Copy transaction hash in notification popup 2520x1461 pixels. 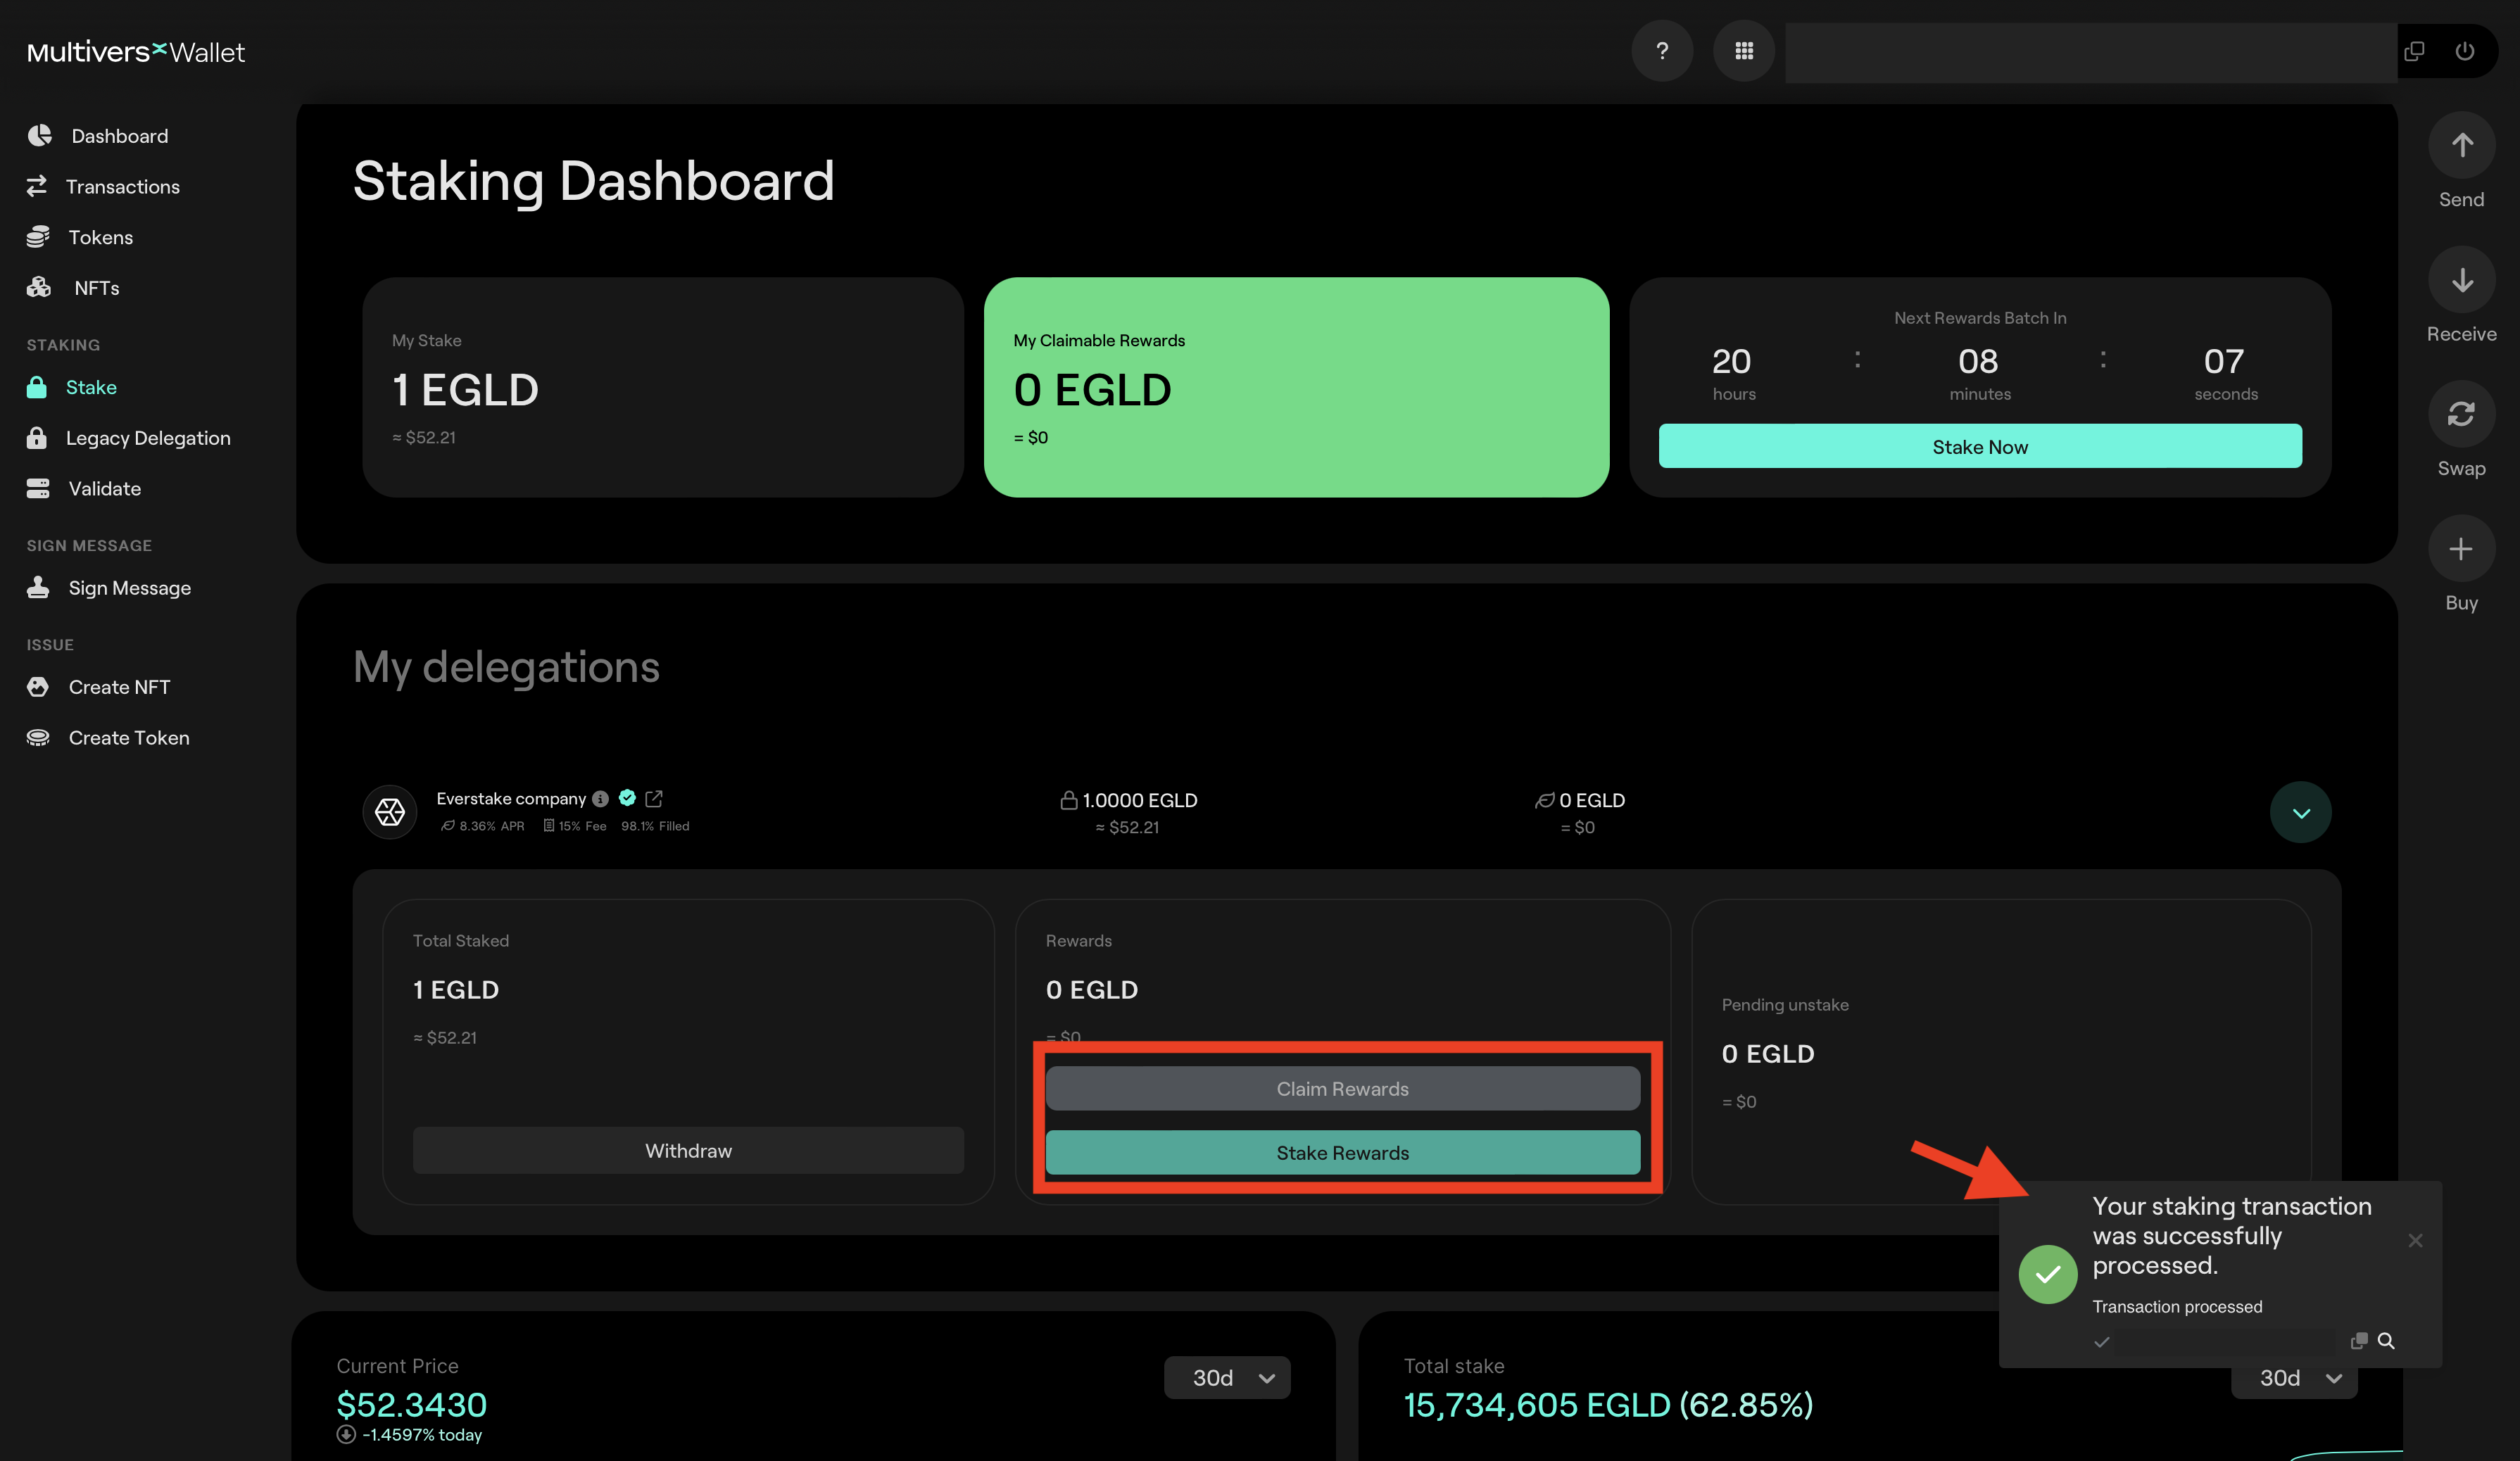(2359, 1340)
